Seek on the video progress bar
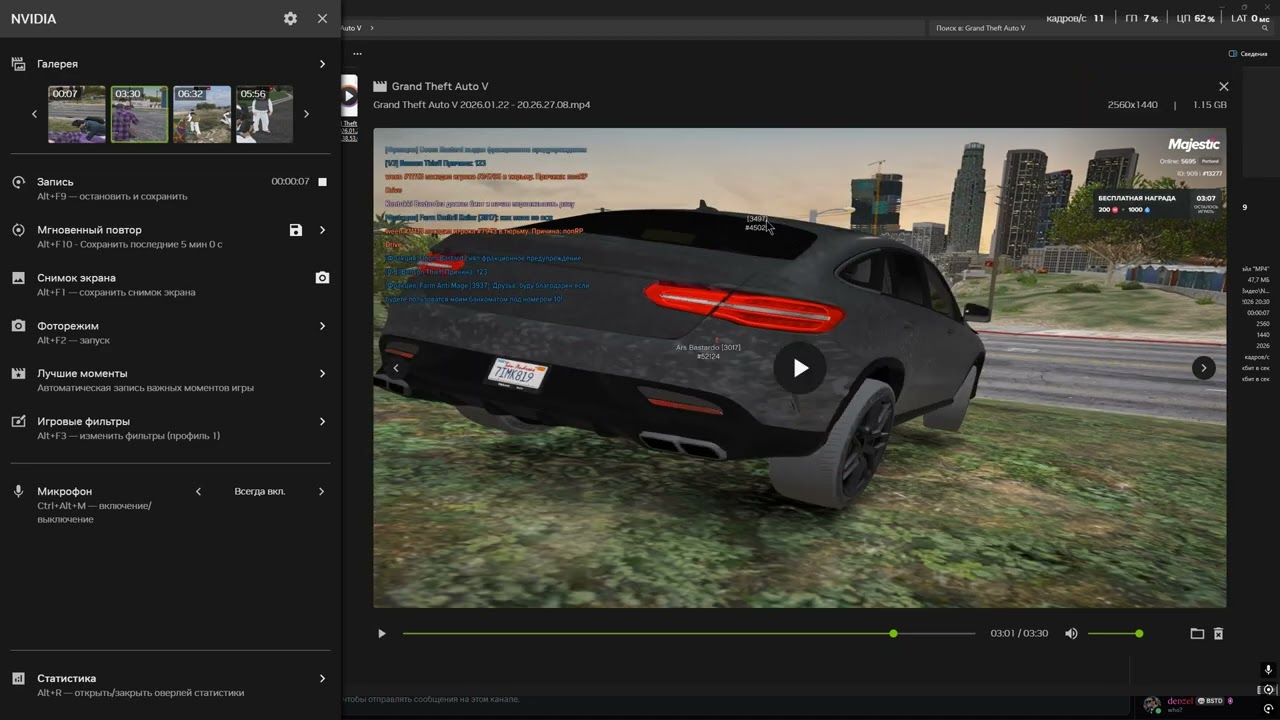The image size is (1280, 720). (x=689, y=634)
